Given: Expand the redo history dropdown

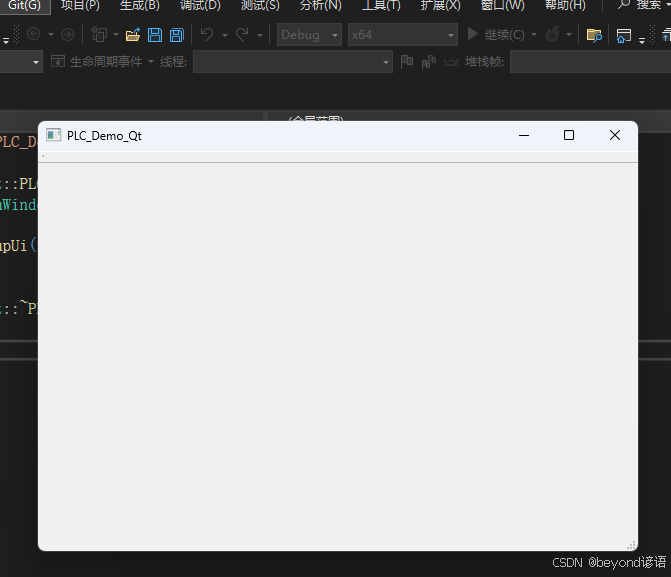Looking at the screenshot, I should pos(260,35).
